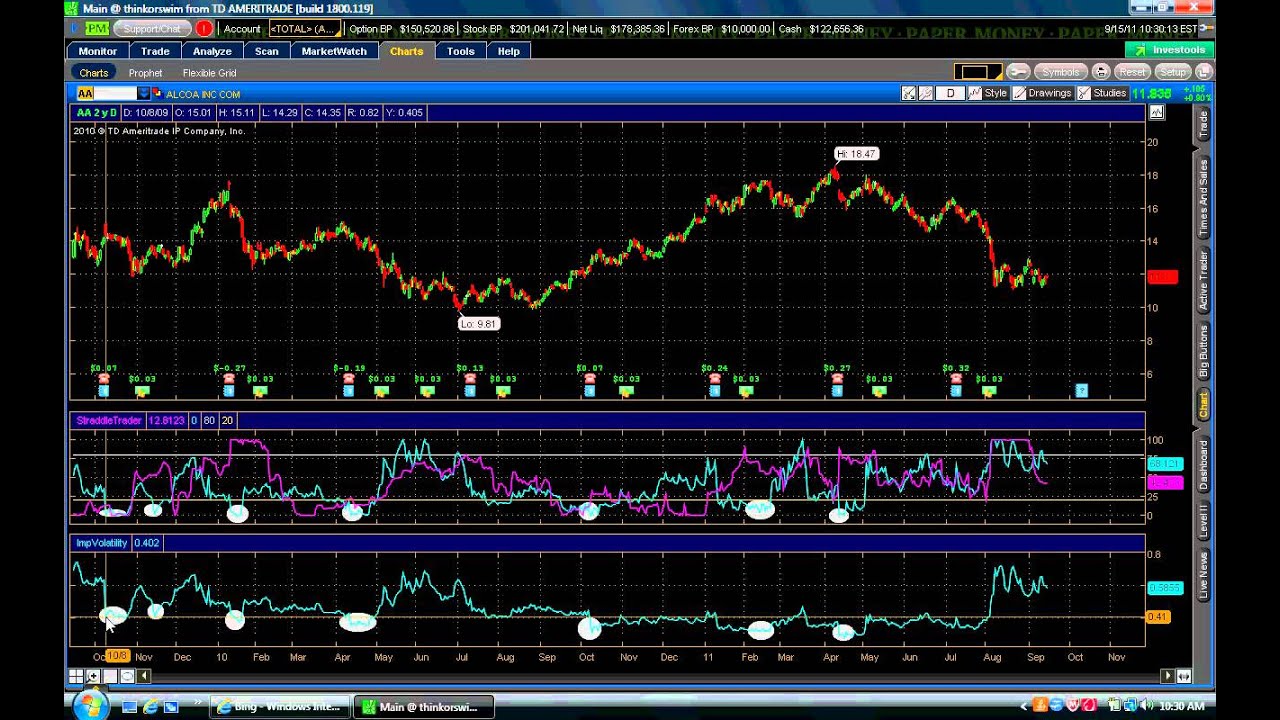Click the zoom-in magnifier icon below chart
Screen dimensions: 1280x720
[93, 677]
